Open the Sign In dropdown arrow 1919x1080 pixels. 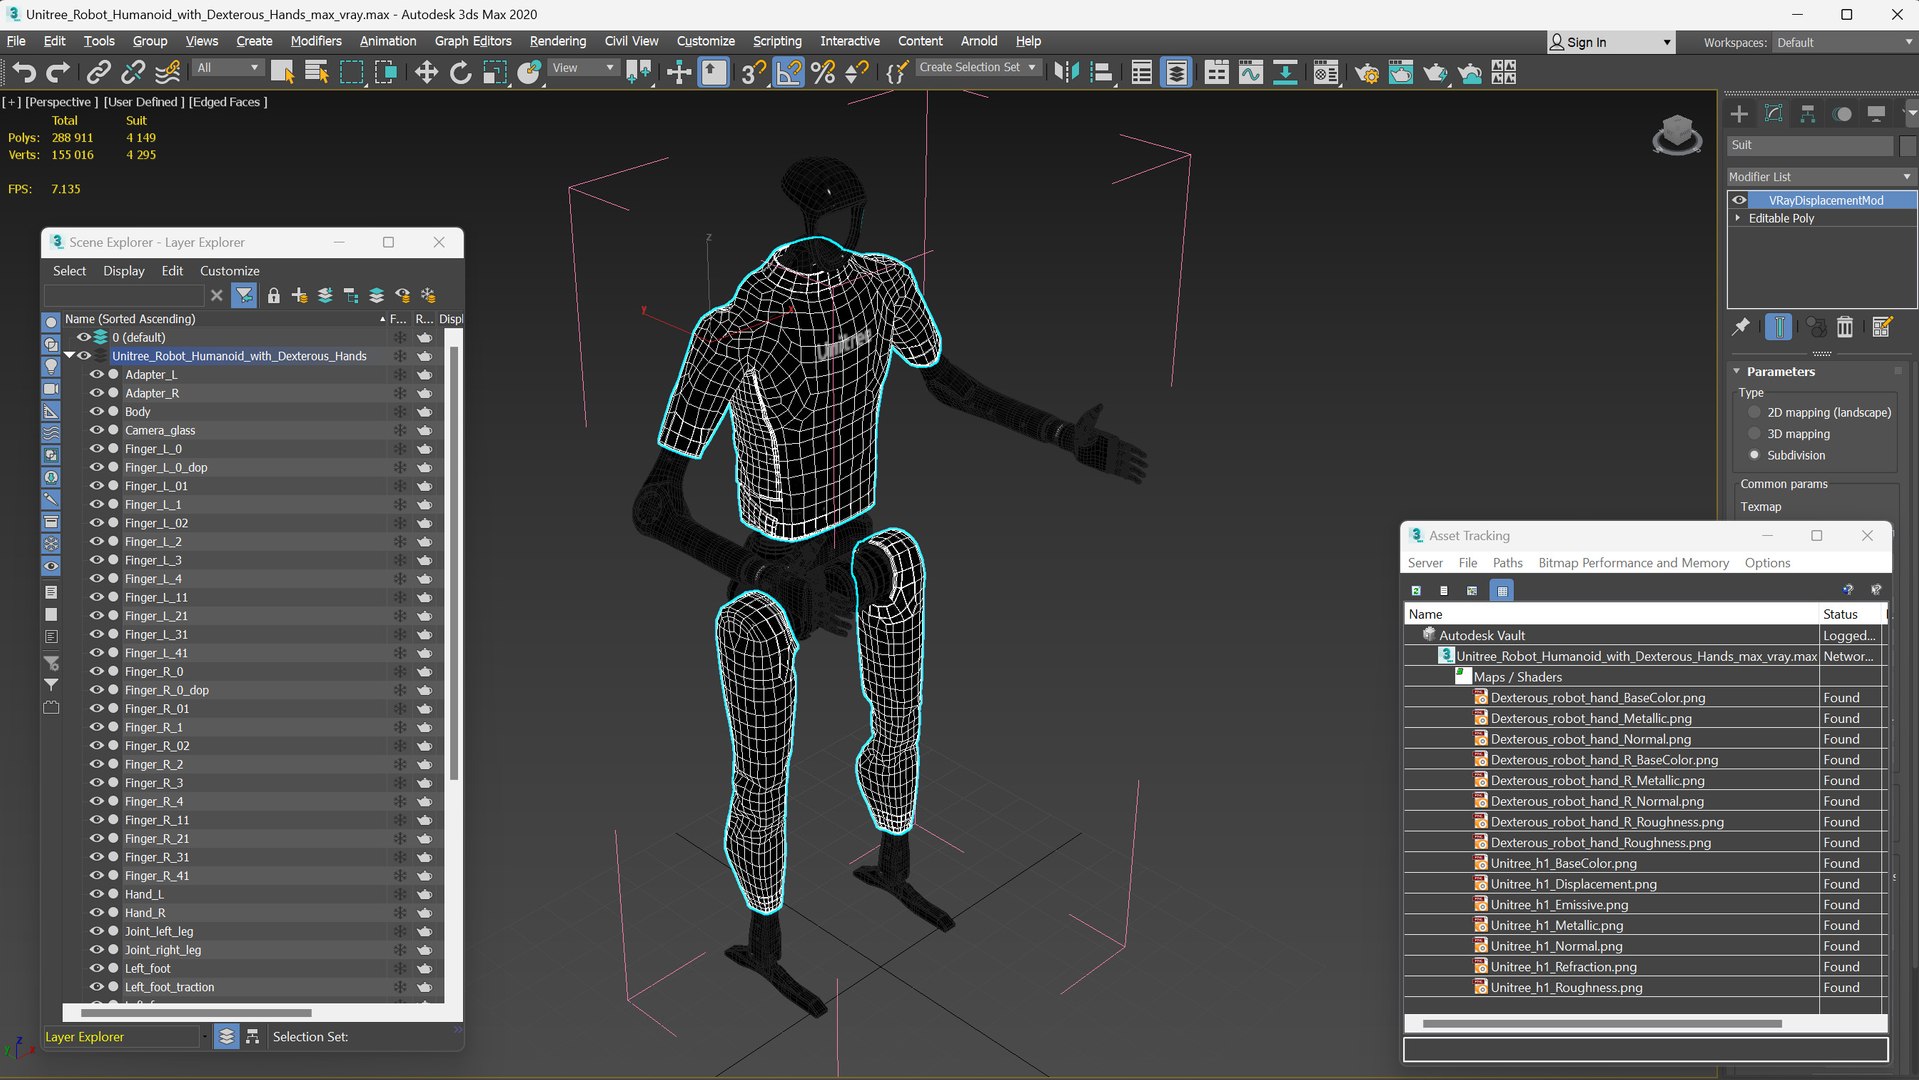pos(1666,42)
